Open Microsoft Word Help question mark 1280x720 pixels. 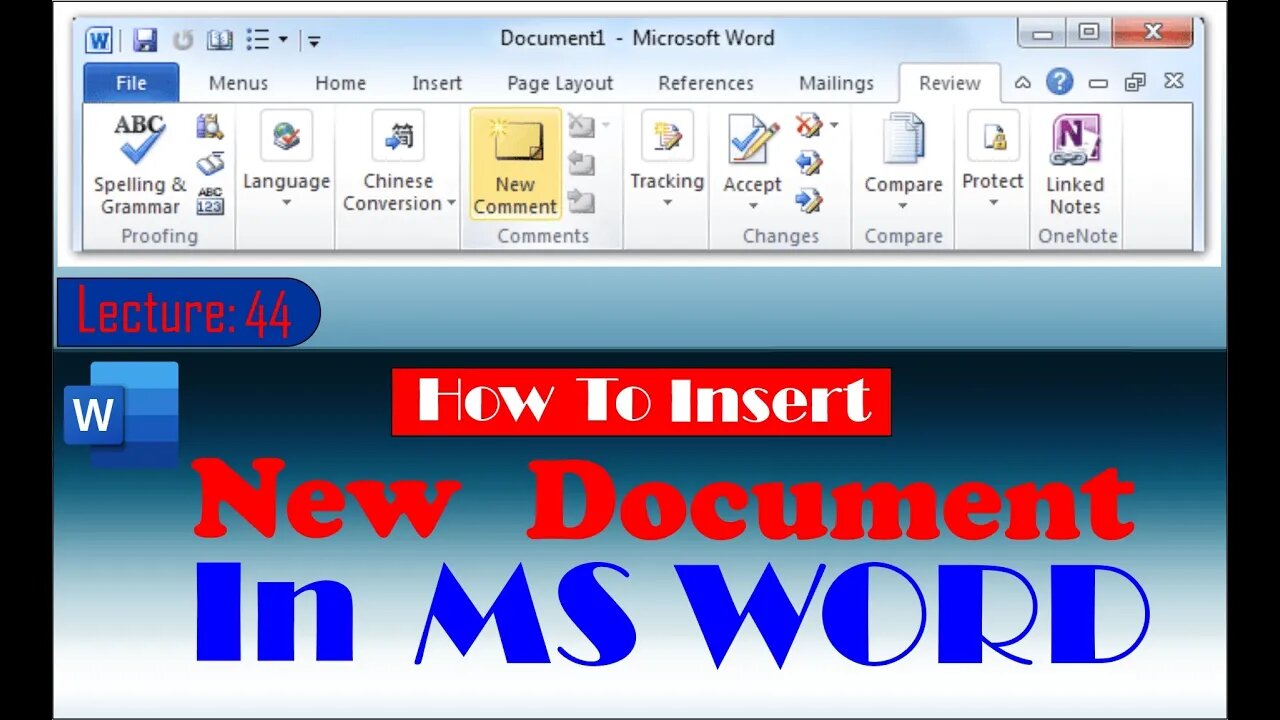(1060, 82)
